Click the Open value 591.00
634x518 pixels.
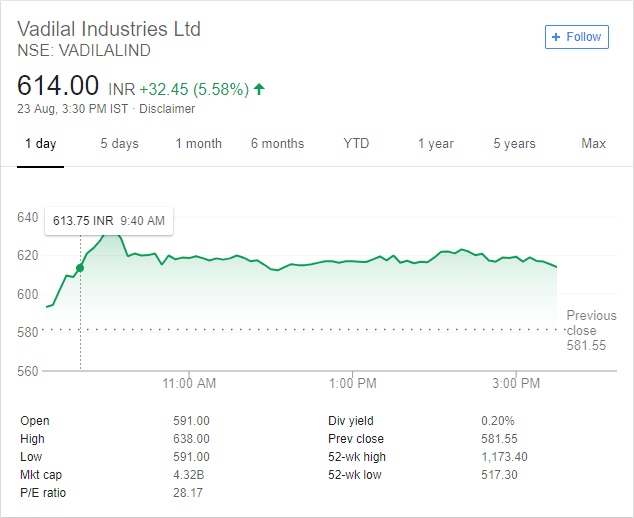pos(191,421)
